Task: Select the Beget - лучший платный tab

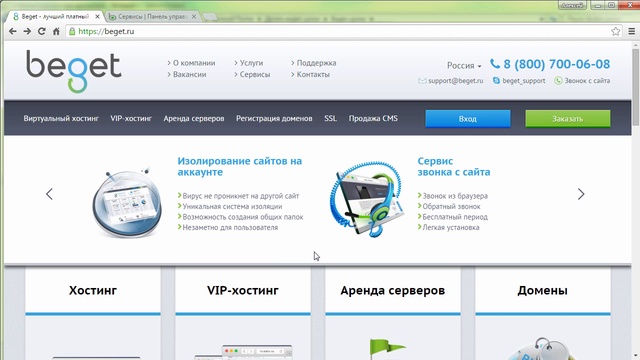Action: (x=56, y=17)
